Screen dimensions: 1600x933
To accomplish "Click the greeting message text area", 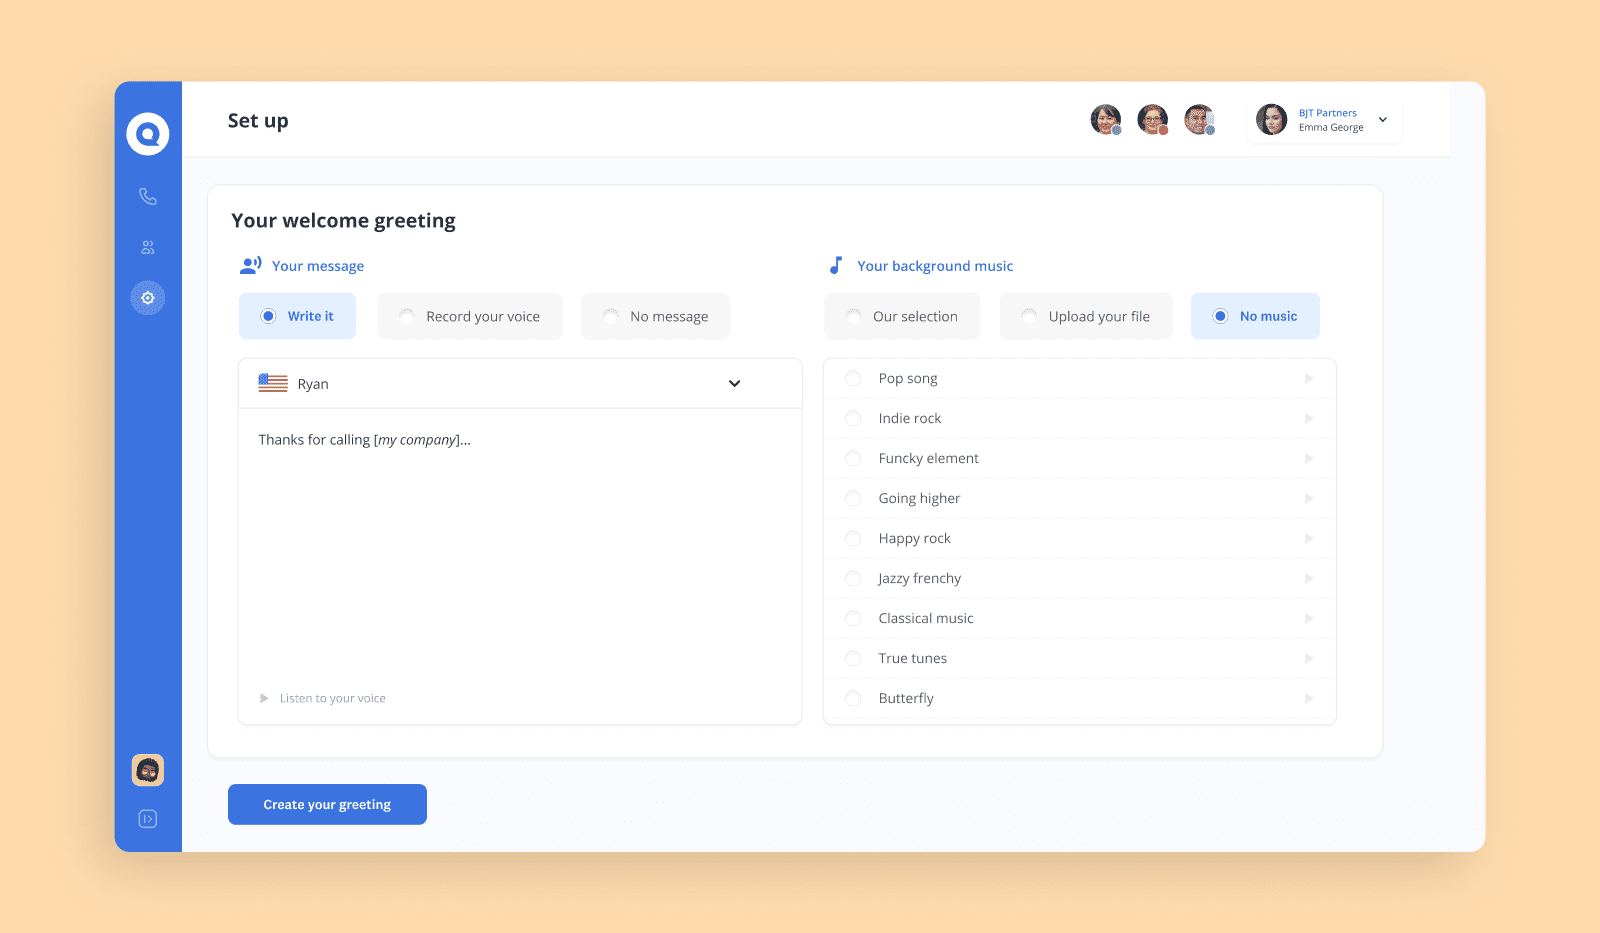I will tap(519, 550).
